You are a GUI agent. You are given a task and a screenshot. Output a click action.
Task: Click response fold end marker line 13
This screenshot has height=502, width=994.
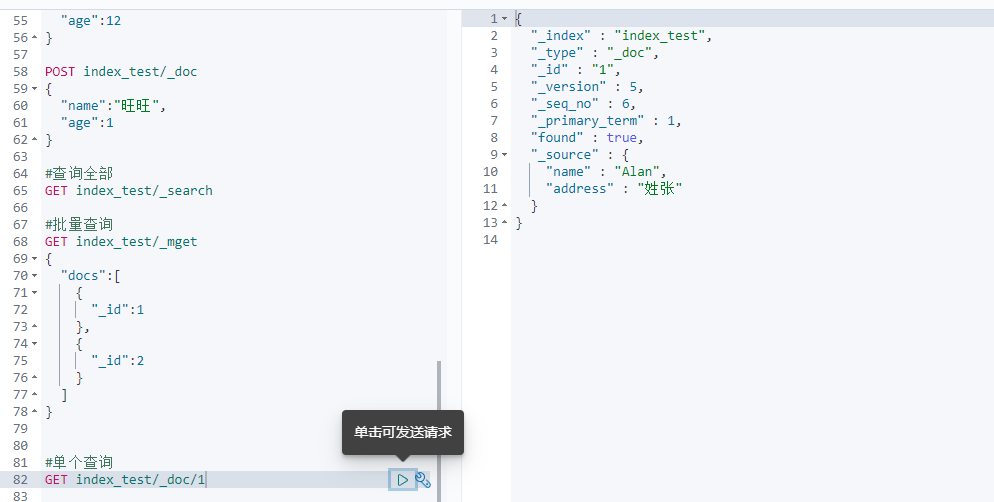pos(505,222)
